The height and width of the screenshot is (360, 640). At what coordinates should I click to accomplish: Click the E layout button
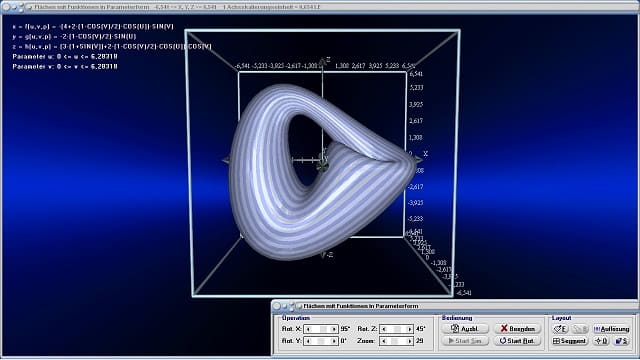click(560, 329)
